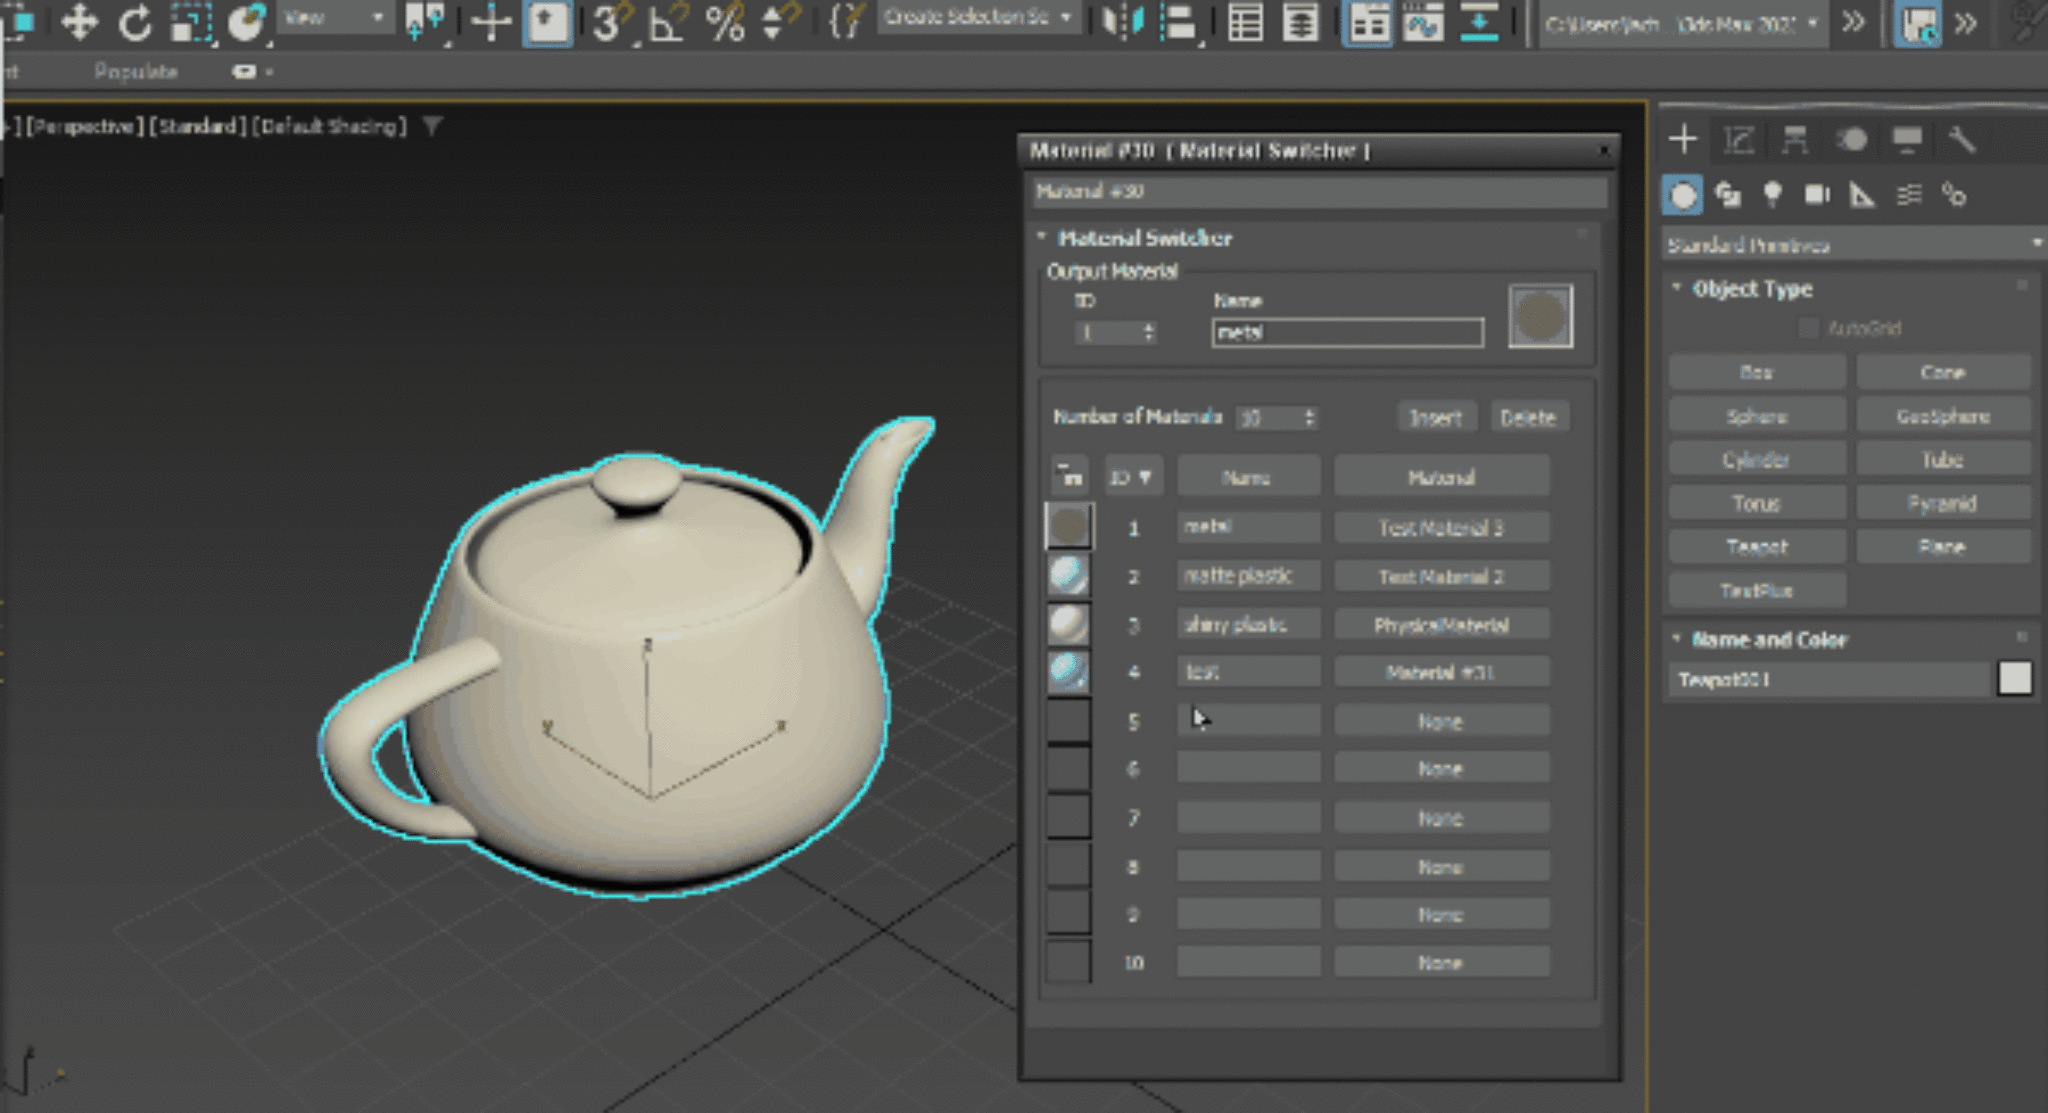Enable the AutoGrid checkbox
Image resolution: width=2048 pixels, height=1113 pixels.
click(x=1810, y=328)
